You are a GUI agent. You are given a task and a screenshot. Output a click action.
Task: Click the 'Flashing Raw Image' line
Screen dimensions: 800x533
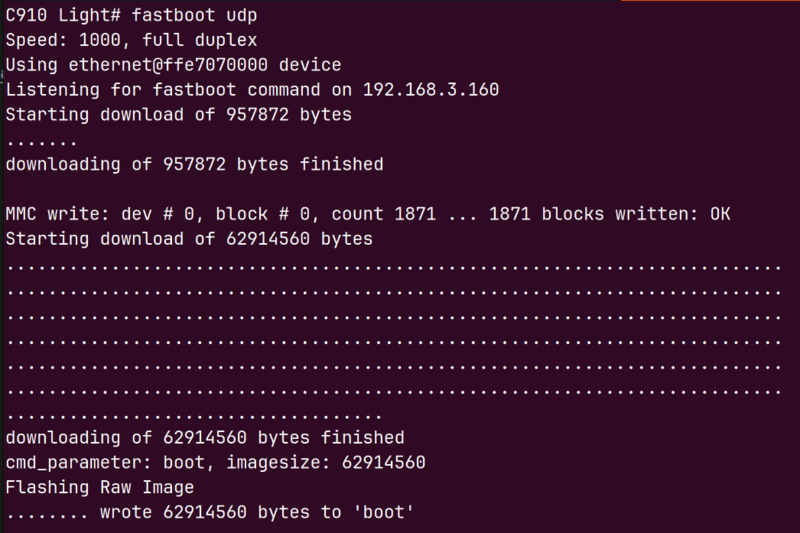99,488
